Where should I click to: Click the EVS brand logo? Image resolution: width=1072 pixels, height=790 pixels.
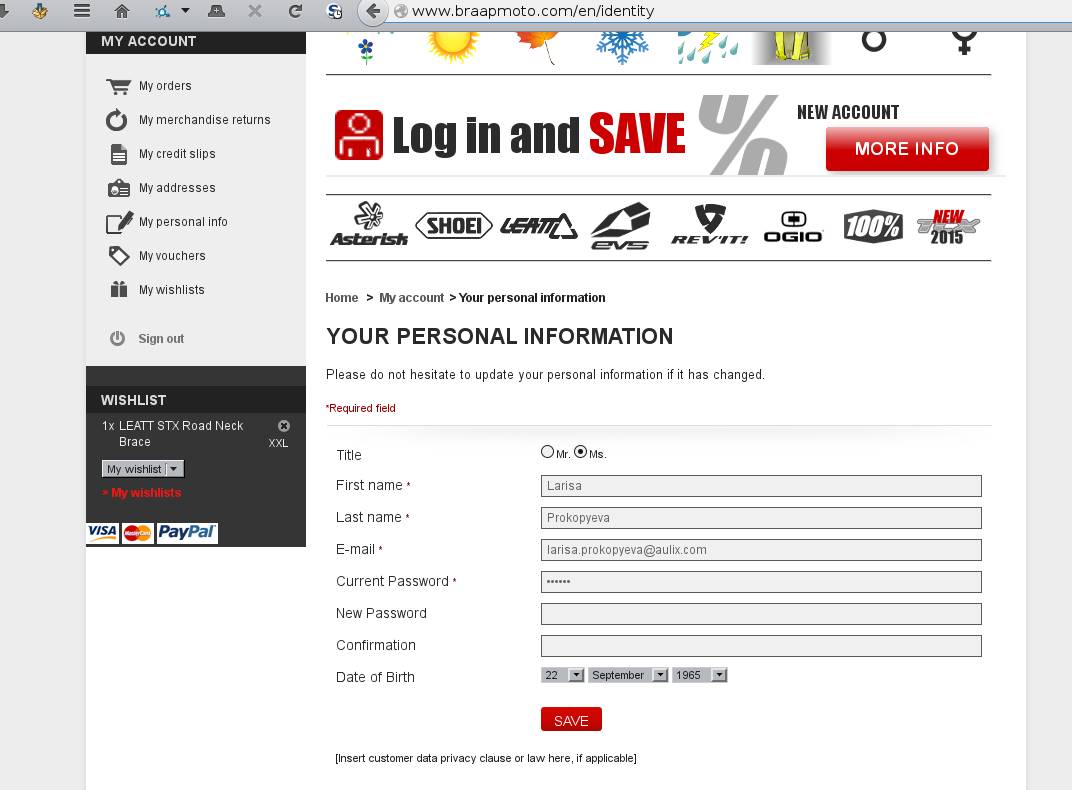click(620, 226)
